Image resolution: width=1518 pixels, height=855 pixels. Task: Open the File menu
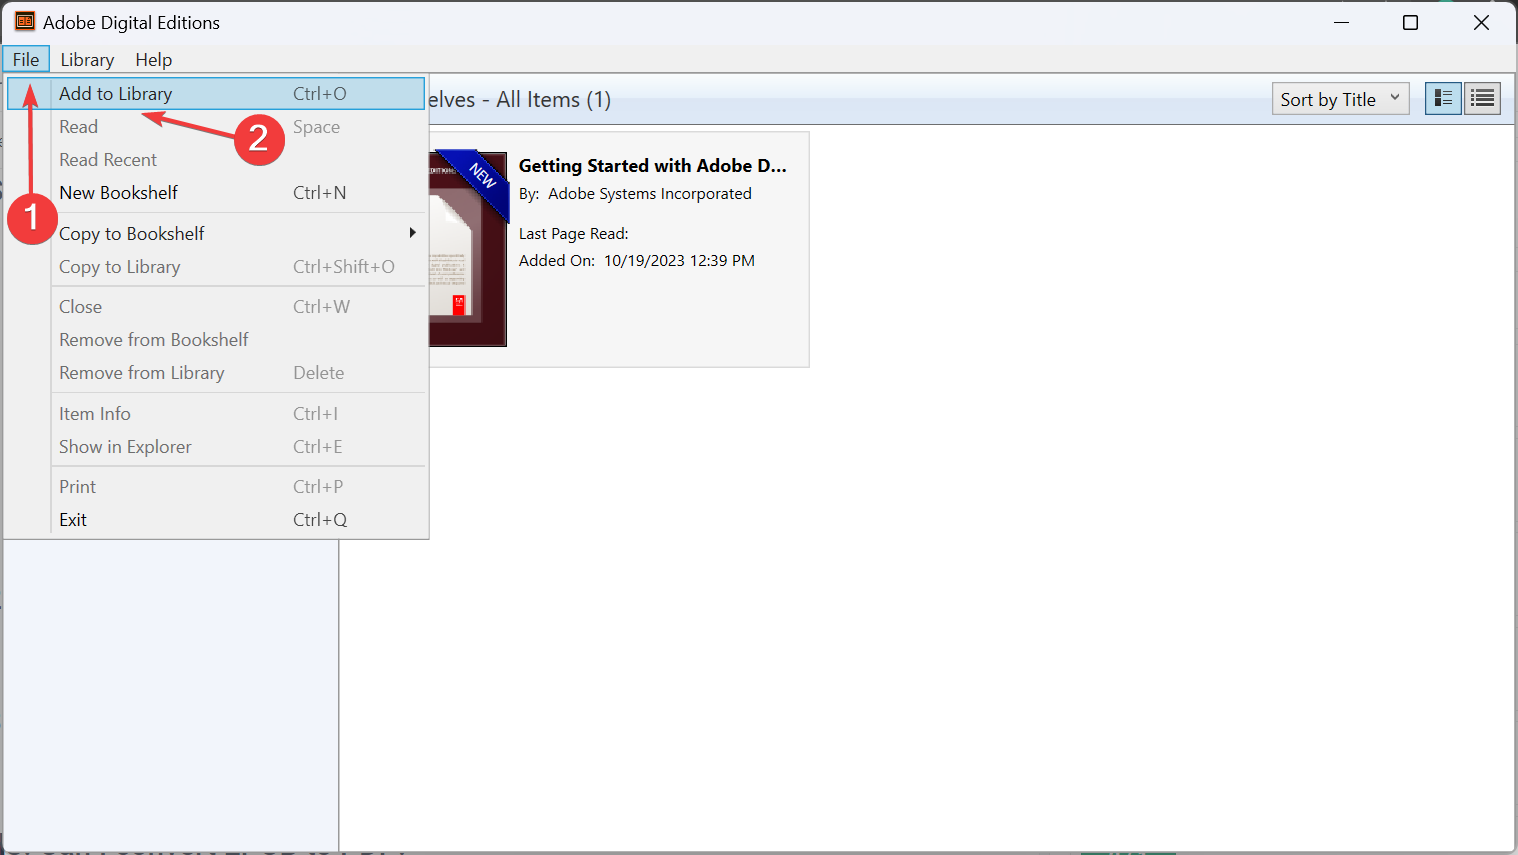pos(26,60)
